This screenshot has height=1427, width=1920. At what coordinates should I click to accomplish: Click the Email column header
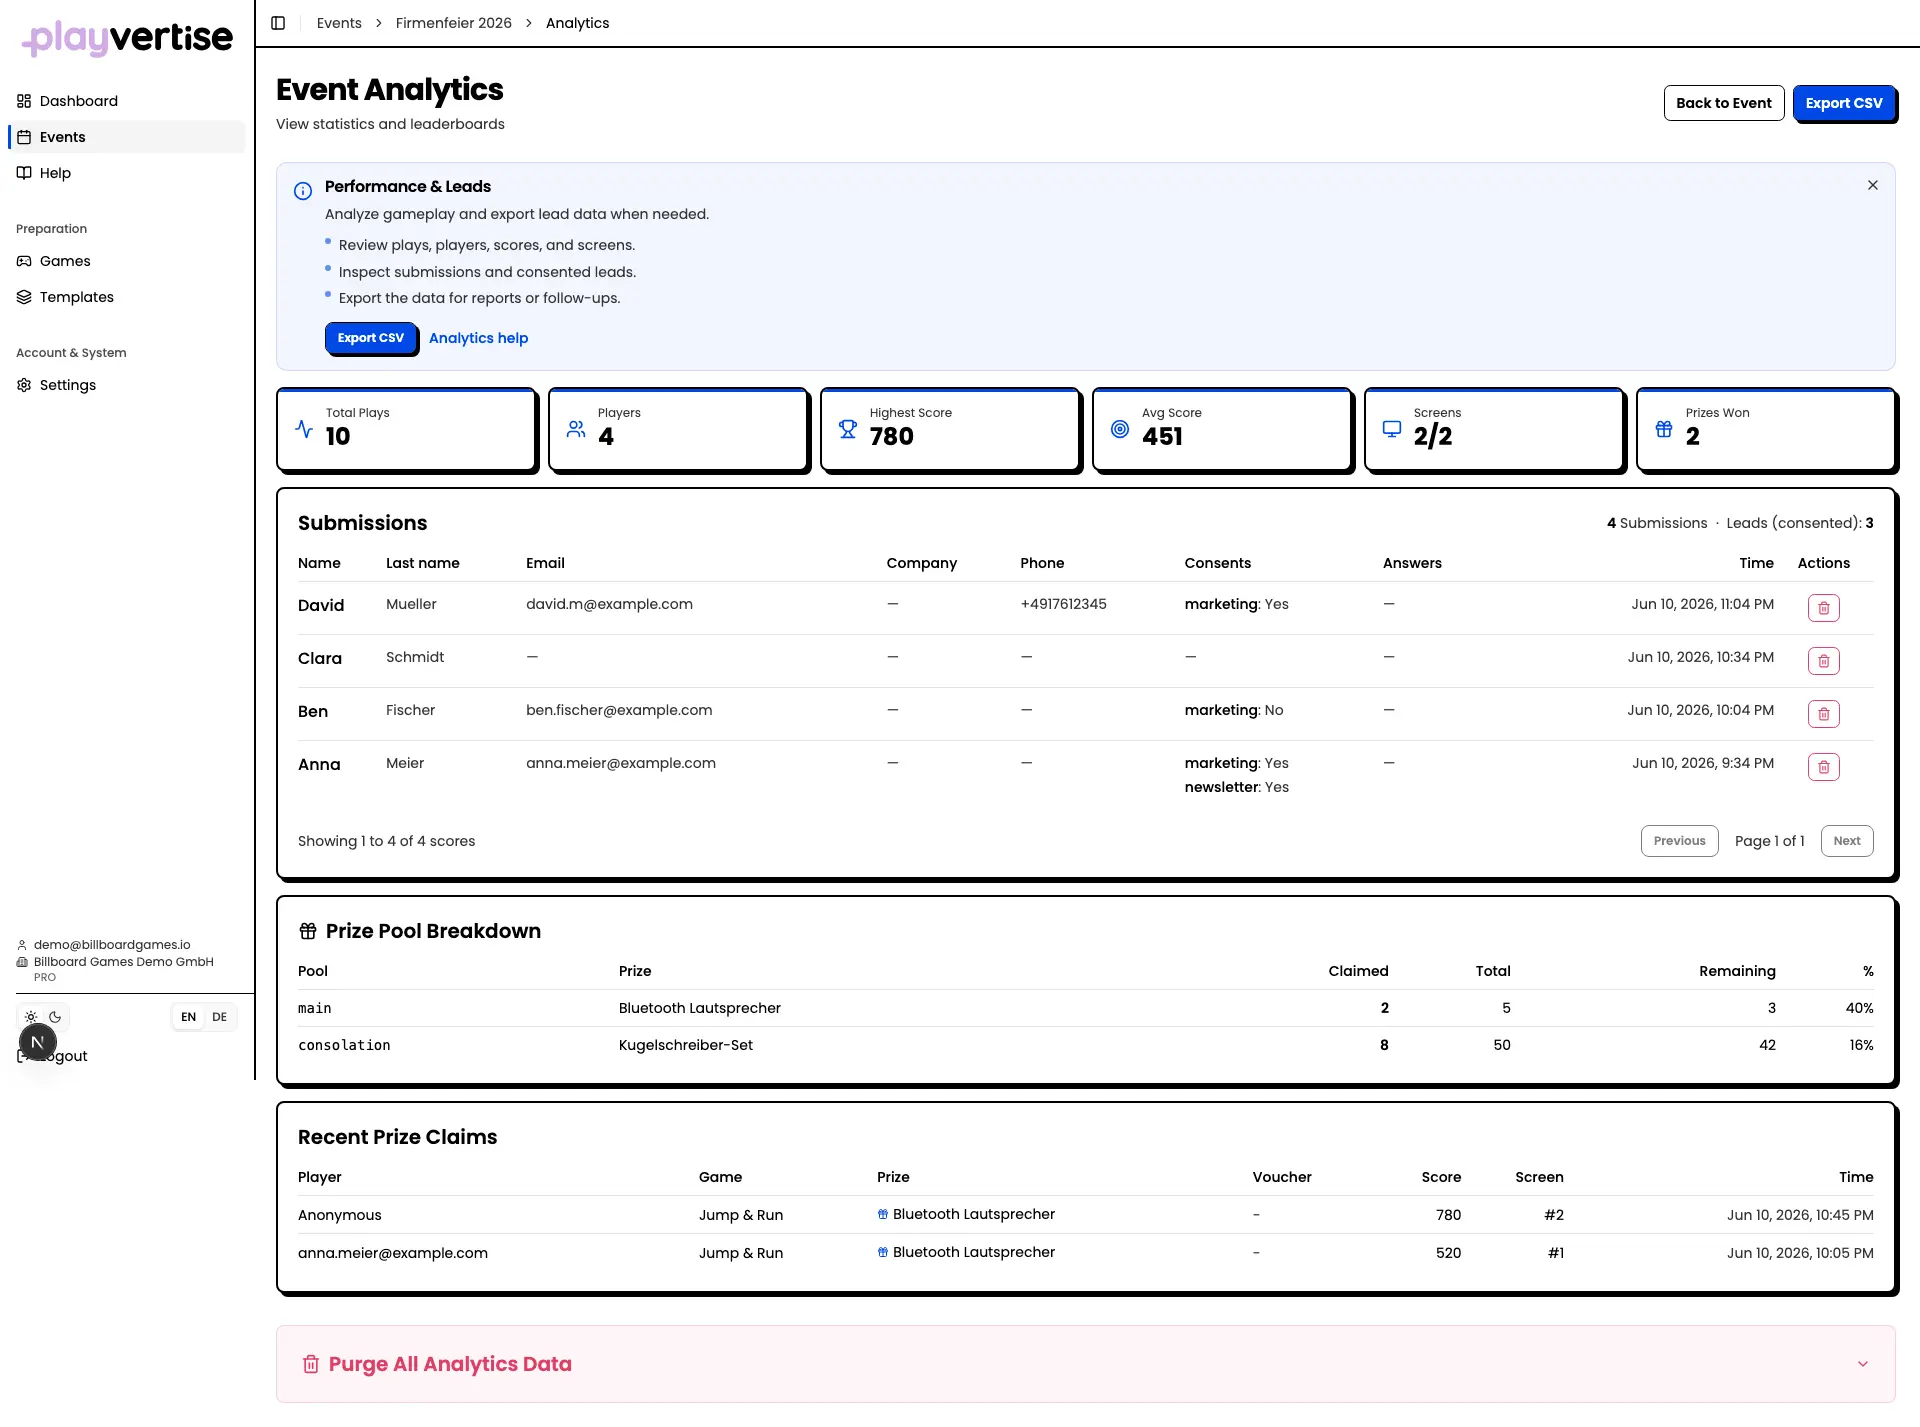coord(545,563)
